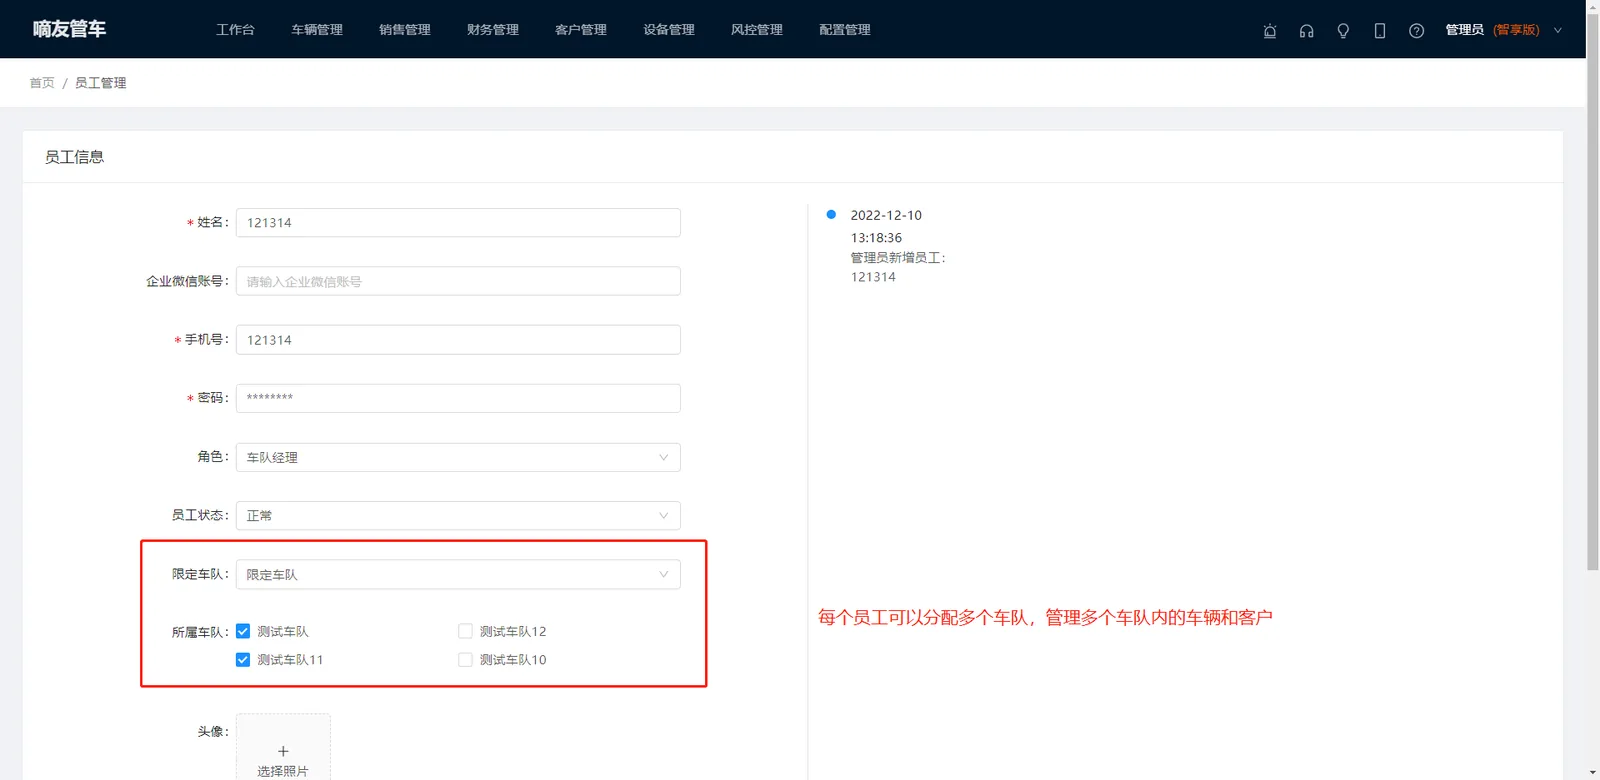1600x780 pixels.
Task: Open the 车辆管理 menu
Action: [317, 30]
